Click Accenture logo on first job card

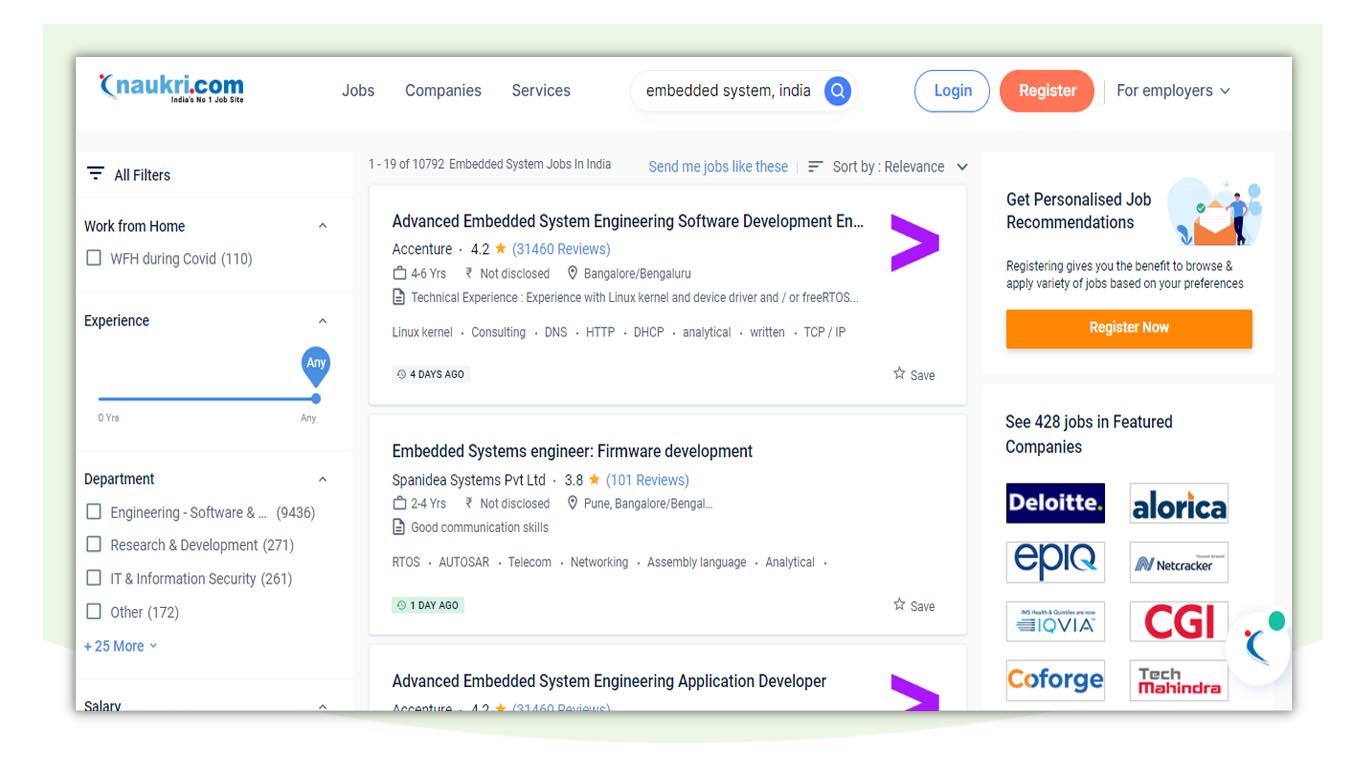pos(914,243)
